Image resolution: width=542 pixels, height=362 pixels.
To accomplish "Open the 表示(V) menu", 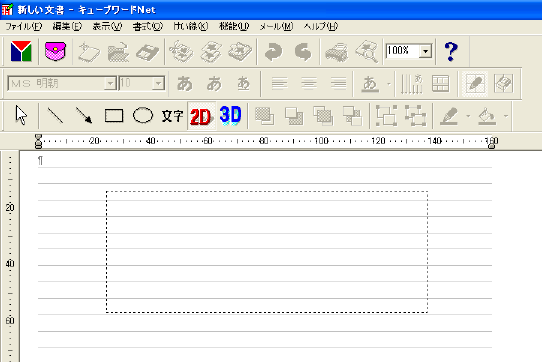I will pyautogui.click(x=107, y=26).
